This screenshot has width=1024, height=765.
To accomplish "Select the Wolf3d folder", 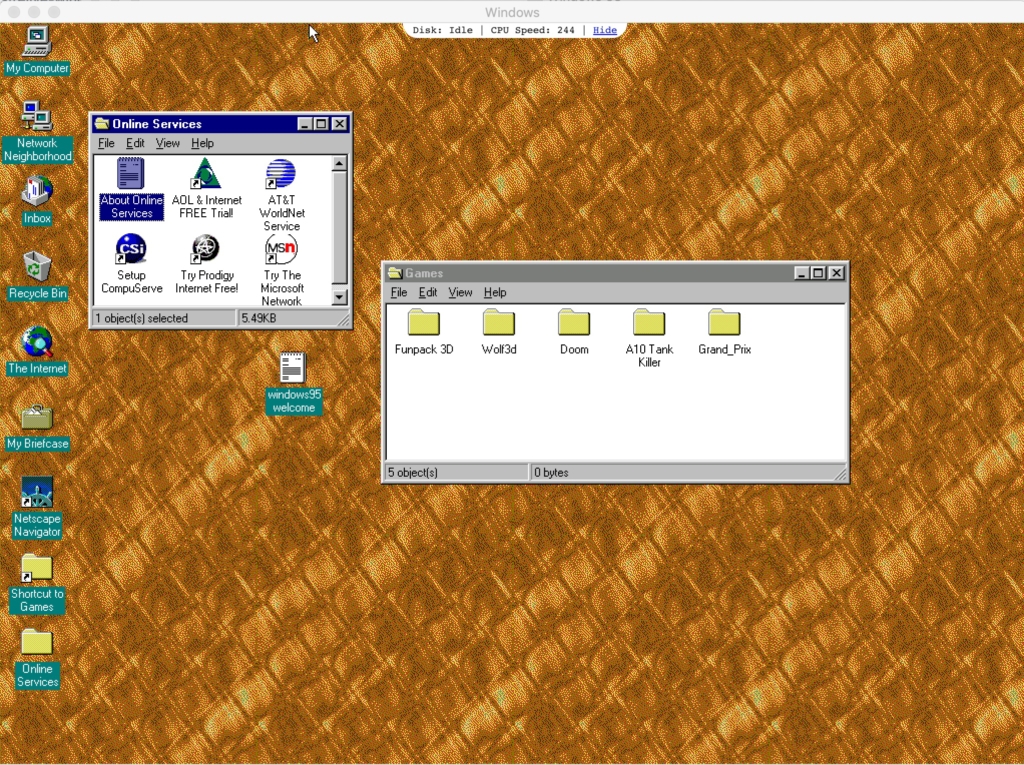I will (498, 325).
